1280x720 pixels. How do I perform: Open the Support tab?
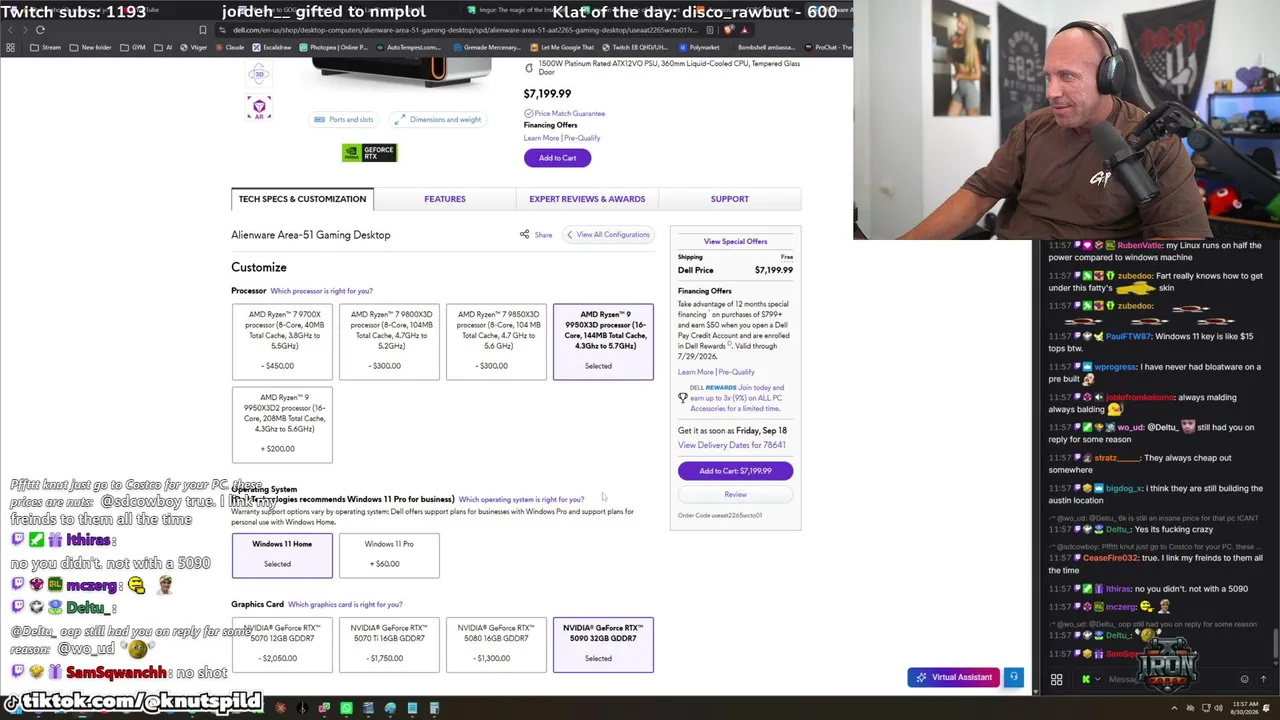(x=729, y=199)
